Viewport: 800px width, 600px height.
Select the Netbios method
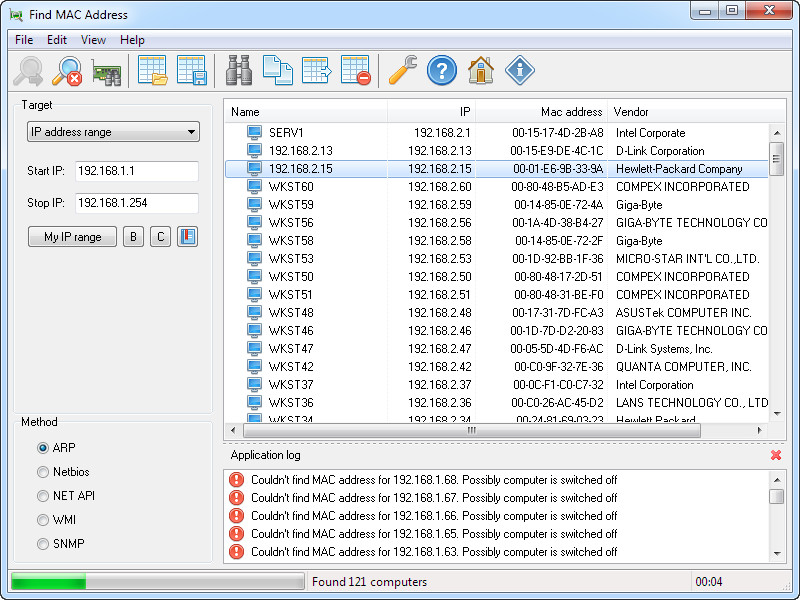click(x=43, y=472)
